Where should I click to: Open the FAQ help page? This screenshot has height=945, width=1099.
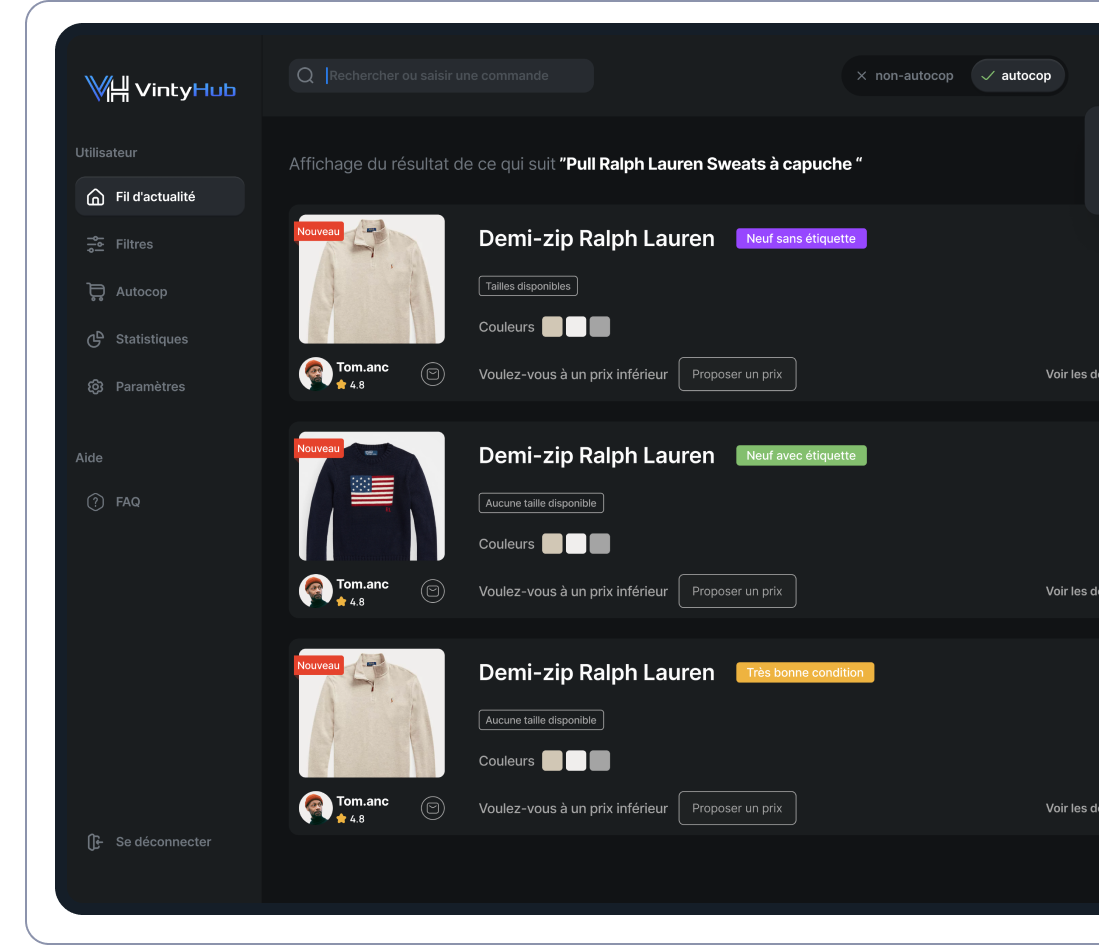click(x=127, y=502)
